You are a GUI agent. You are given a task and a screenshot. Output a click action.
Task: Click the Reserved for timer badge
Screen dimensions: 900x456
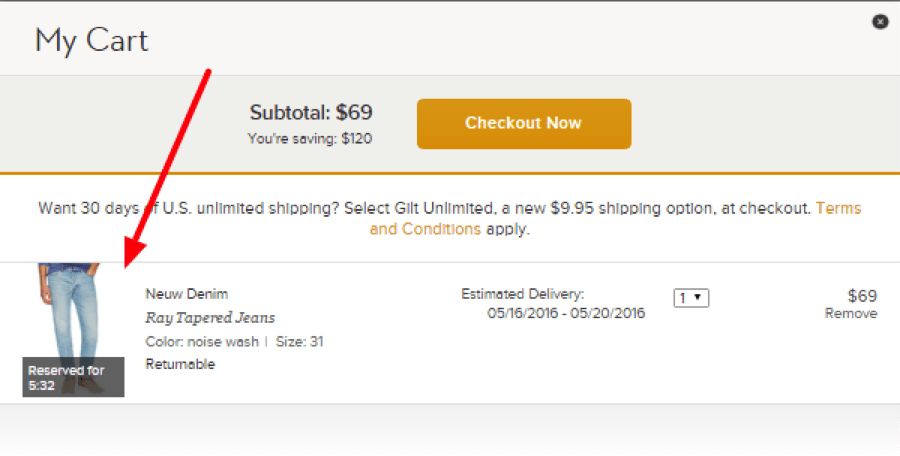point(73,377)
